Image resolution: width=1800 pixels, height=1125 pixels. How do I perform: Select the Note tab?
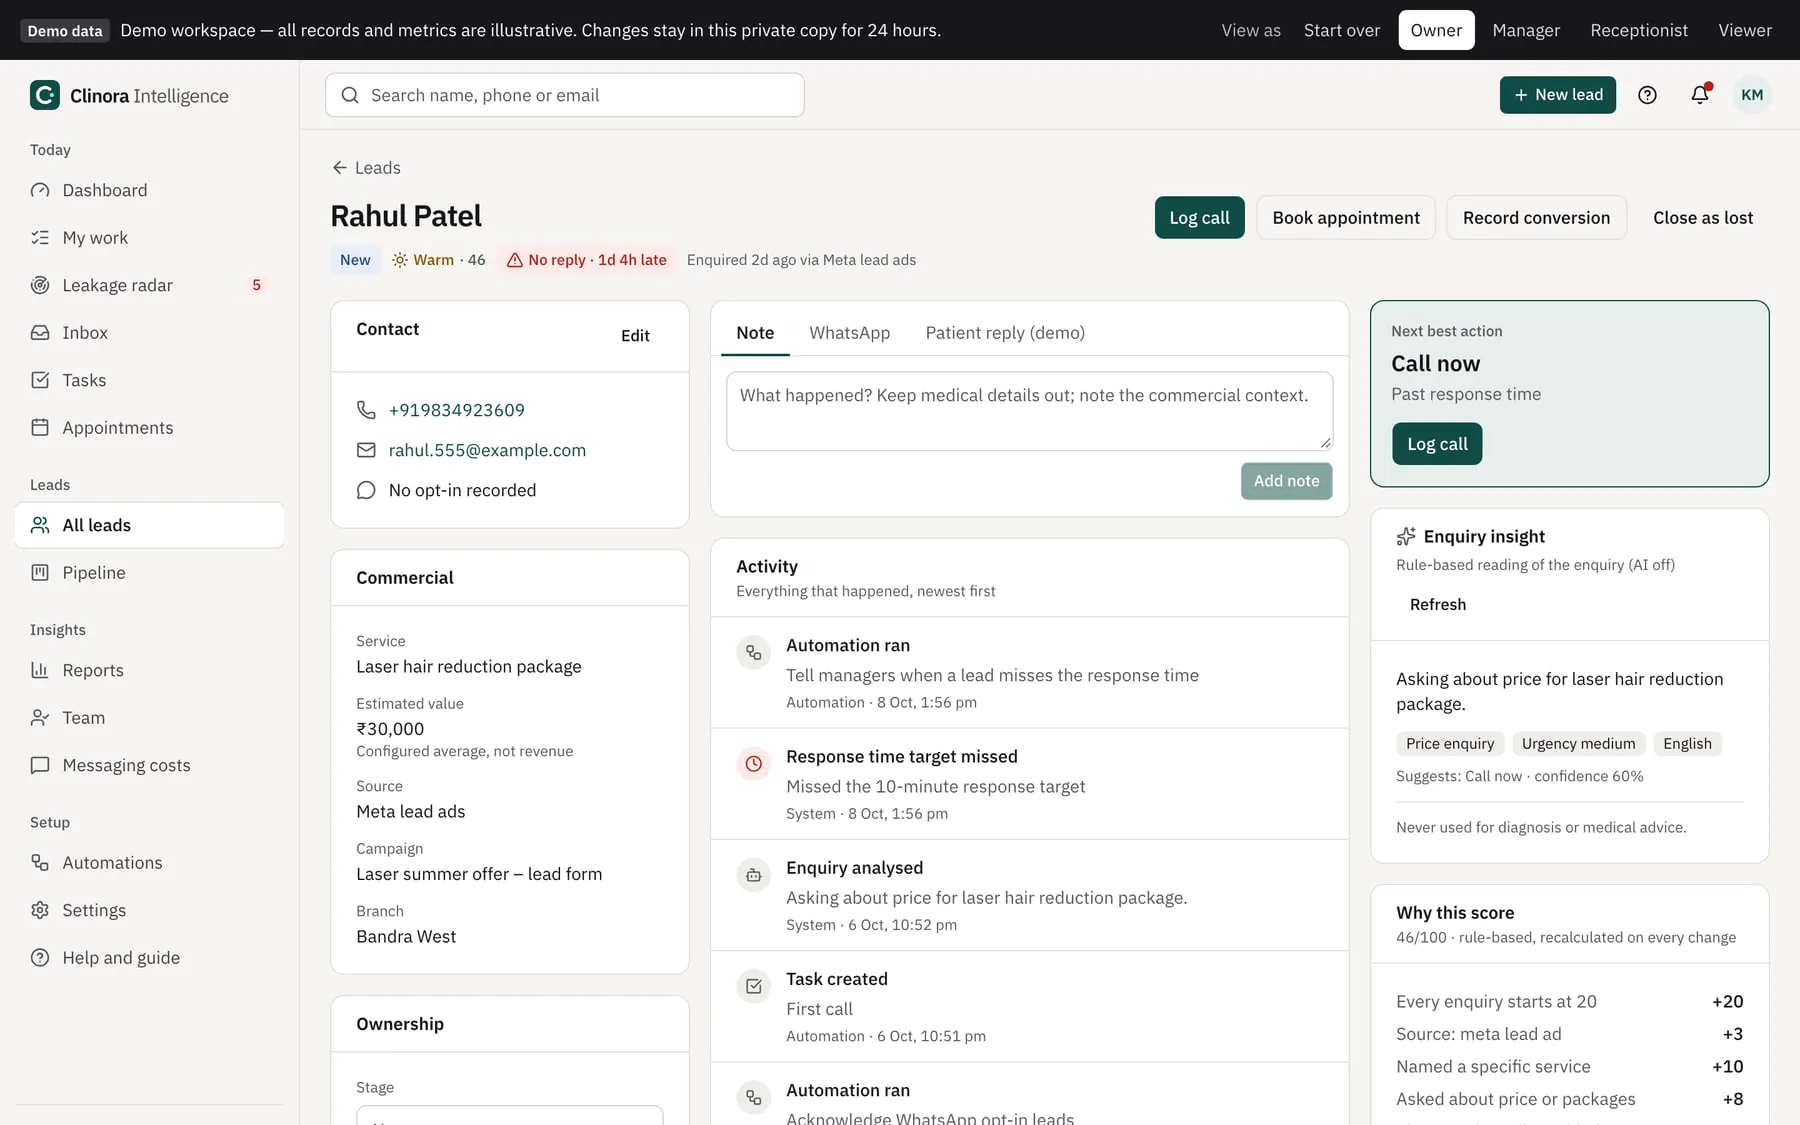coord(755,333)
